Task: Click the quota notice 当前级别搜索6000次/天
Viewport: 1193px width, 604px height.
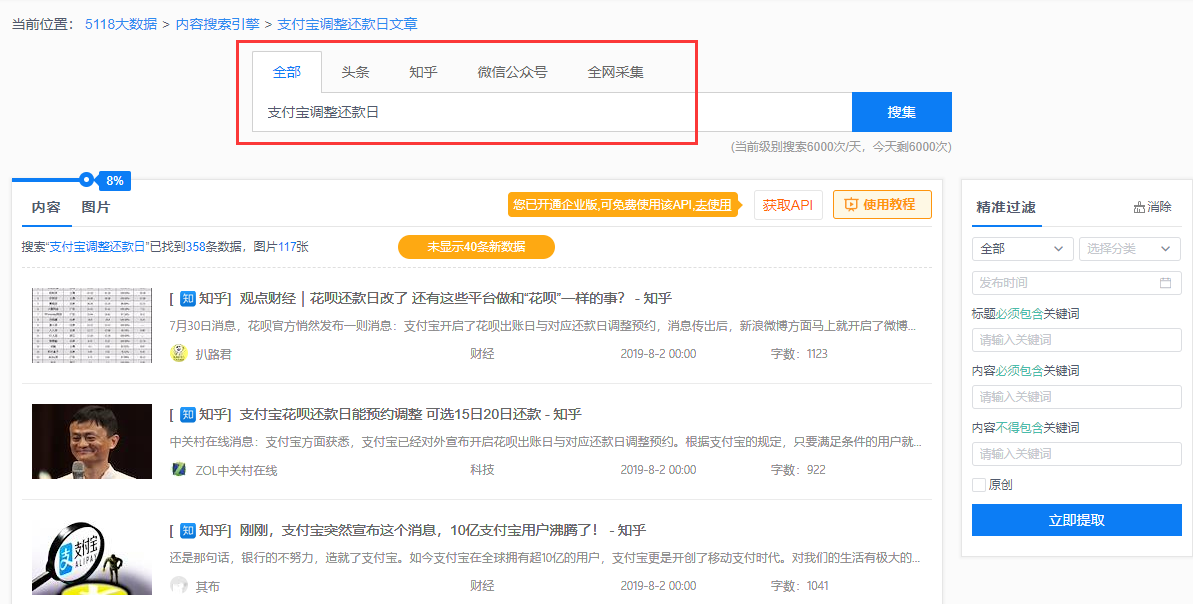Action: click(841, 146)
